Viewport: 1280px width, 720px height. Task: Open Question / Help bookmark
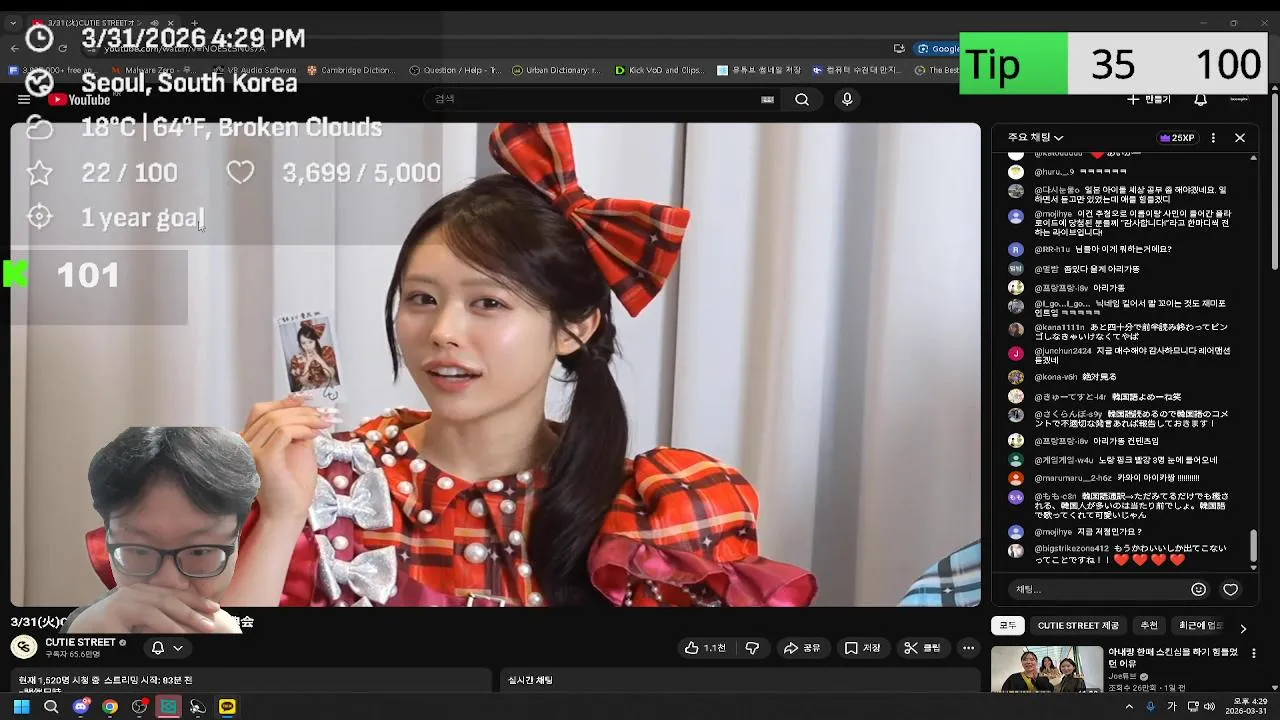(x=454, y=70)
